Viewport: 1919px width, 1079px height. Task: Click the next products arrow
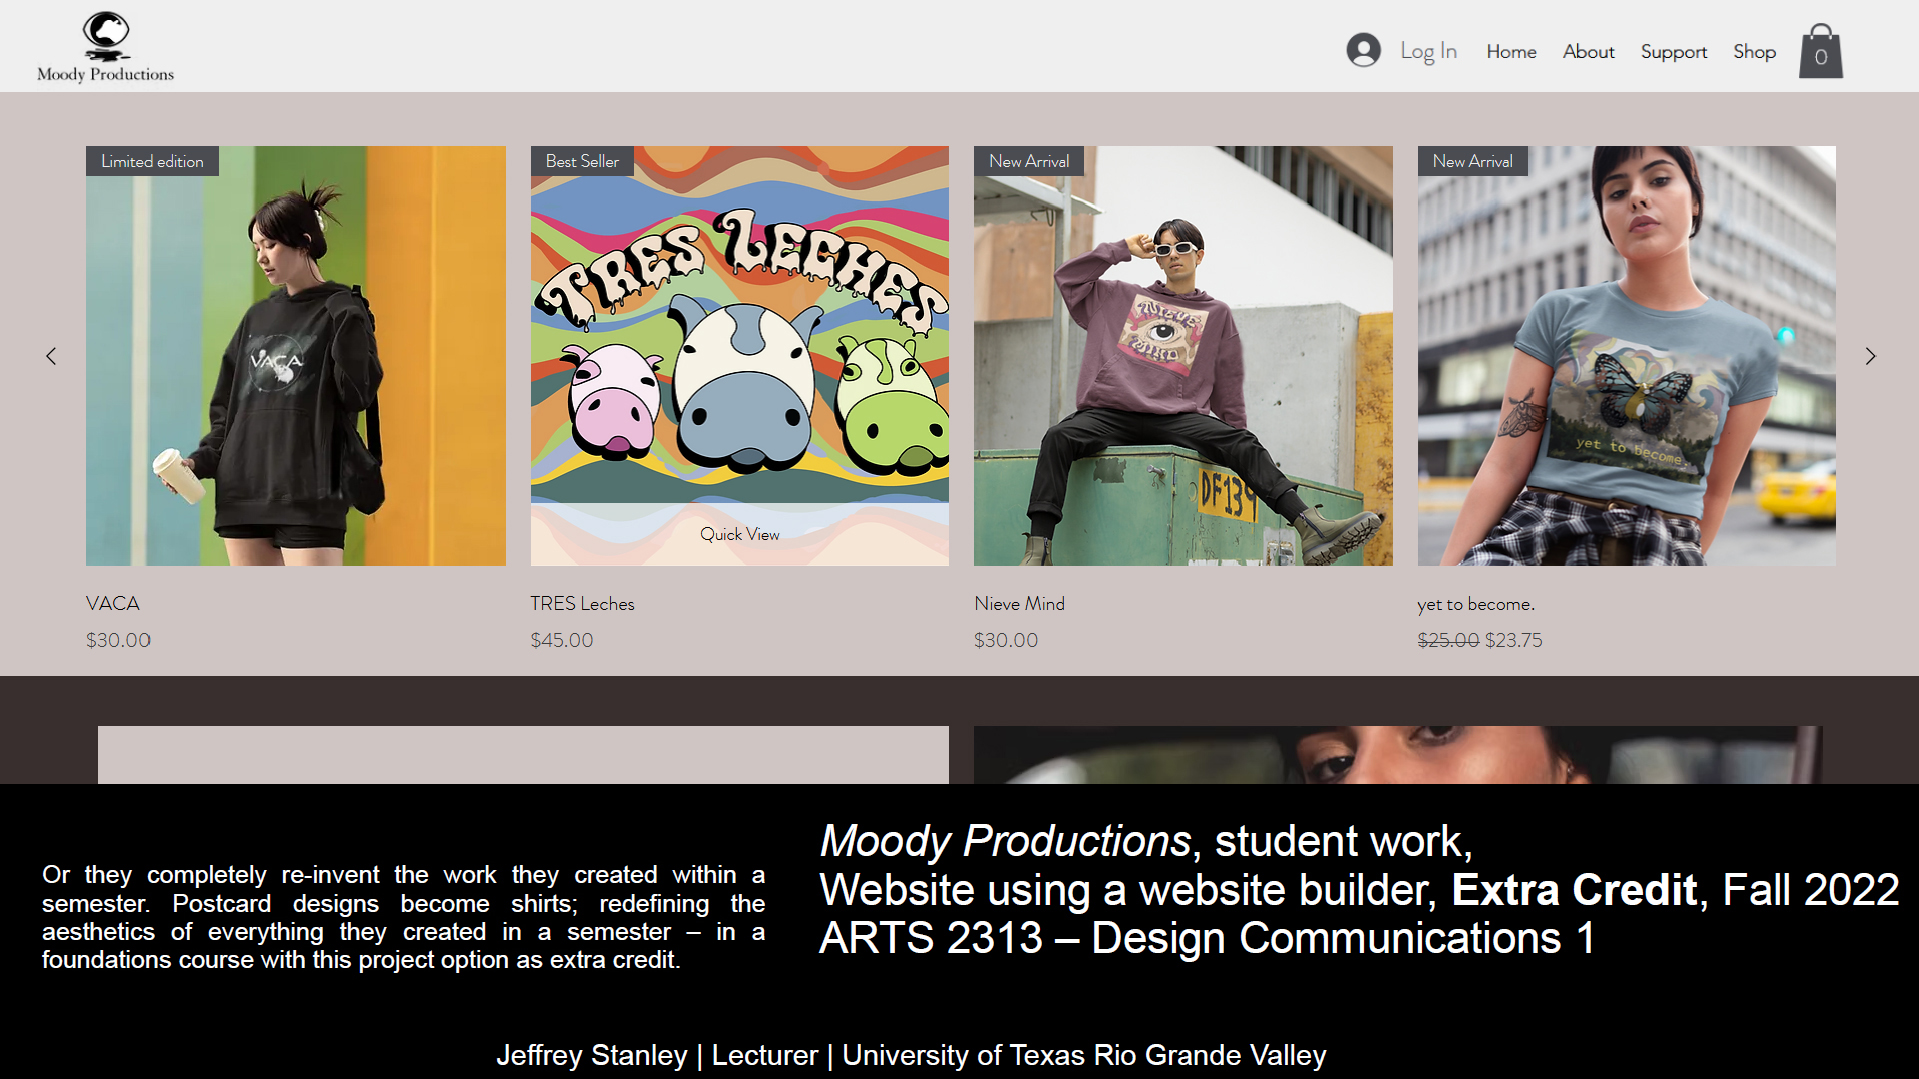1869,356
